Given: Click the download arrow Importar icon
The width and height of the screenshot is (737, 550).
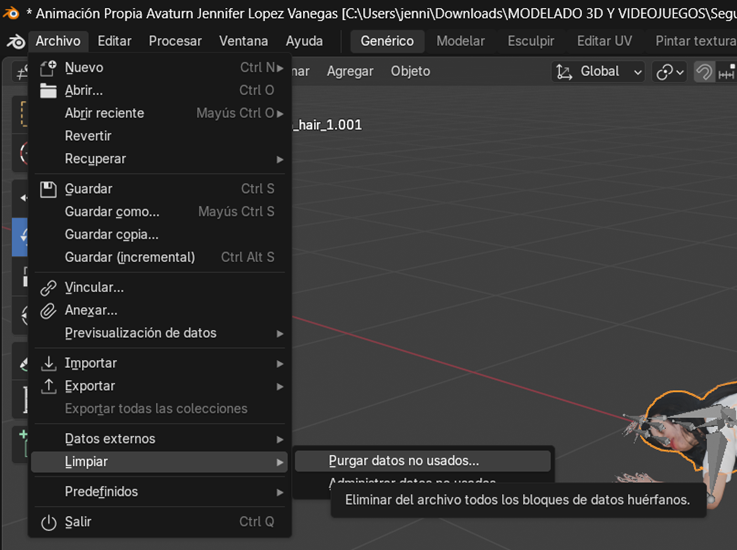Looking at the screenshot, I should click(x=48, y=363).
